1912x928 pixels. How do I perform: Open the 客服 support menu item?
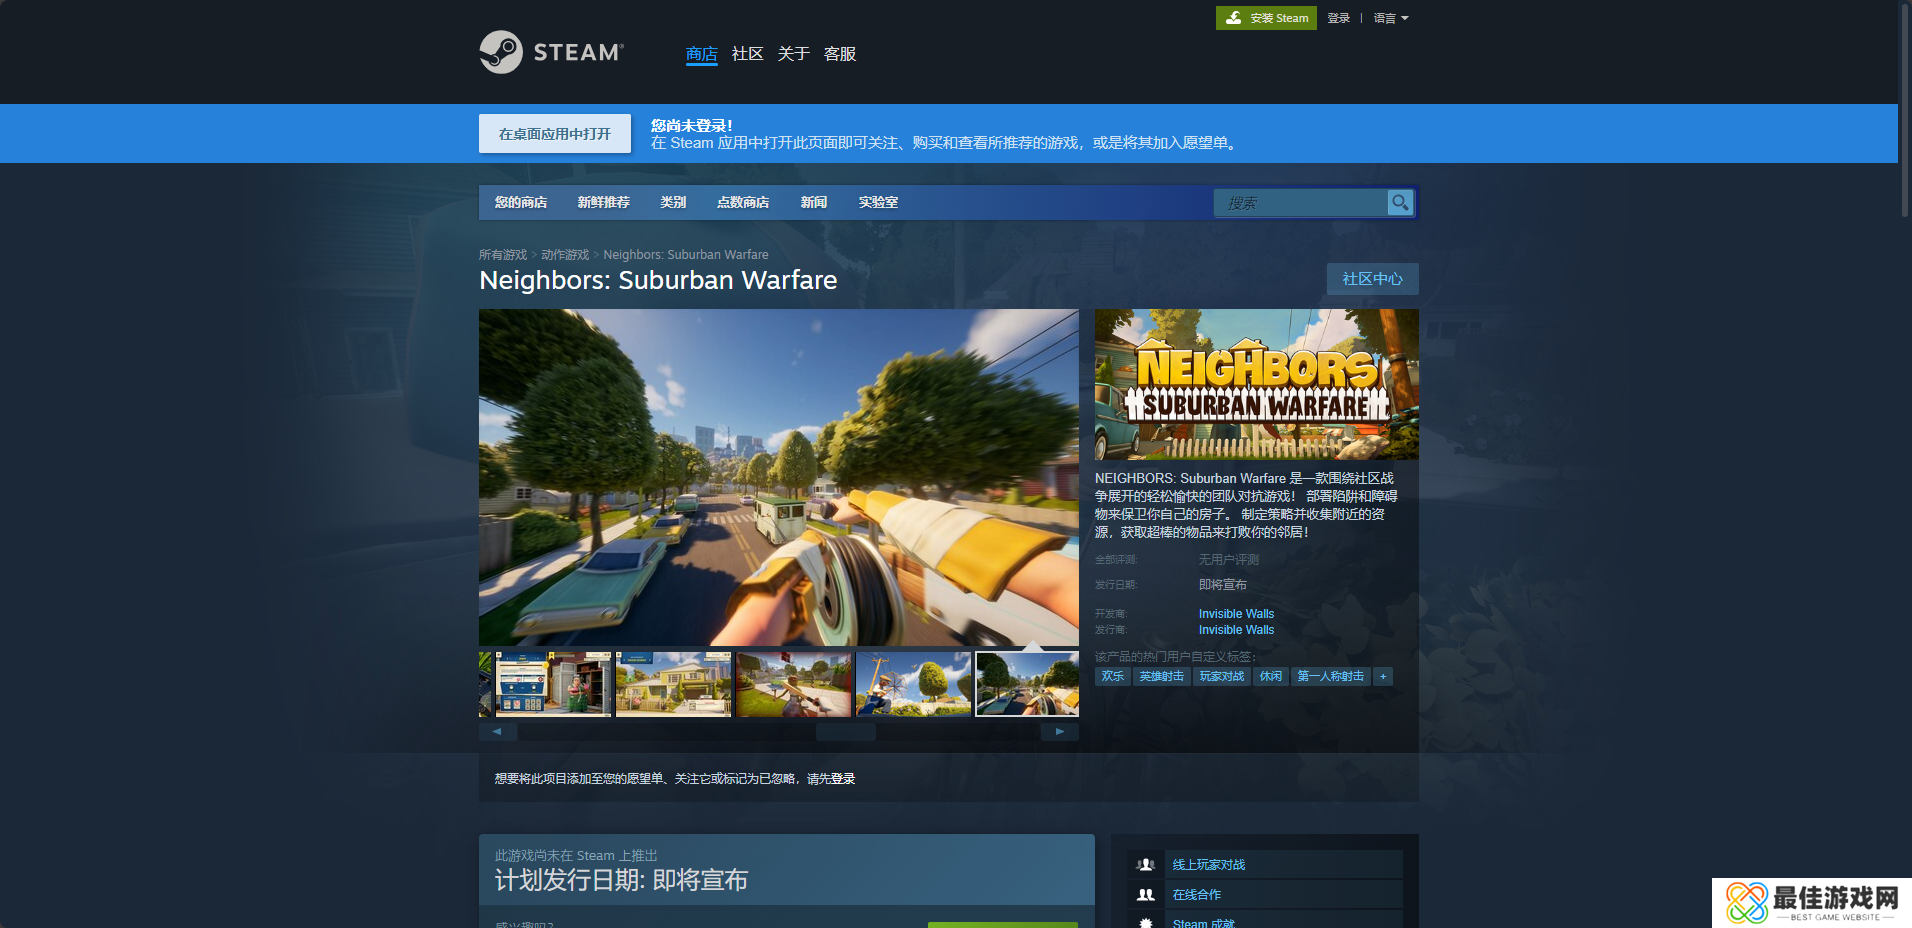pos(839,54)
